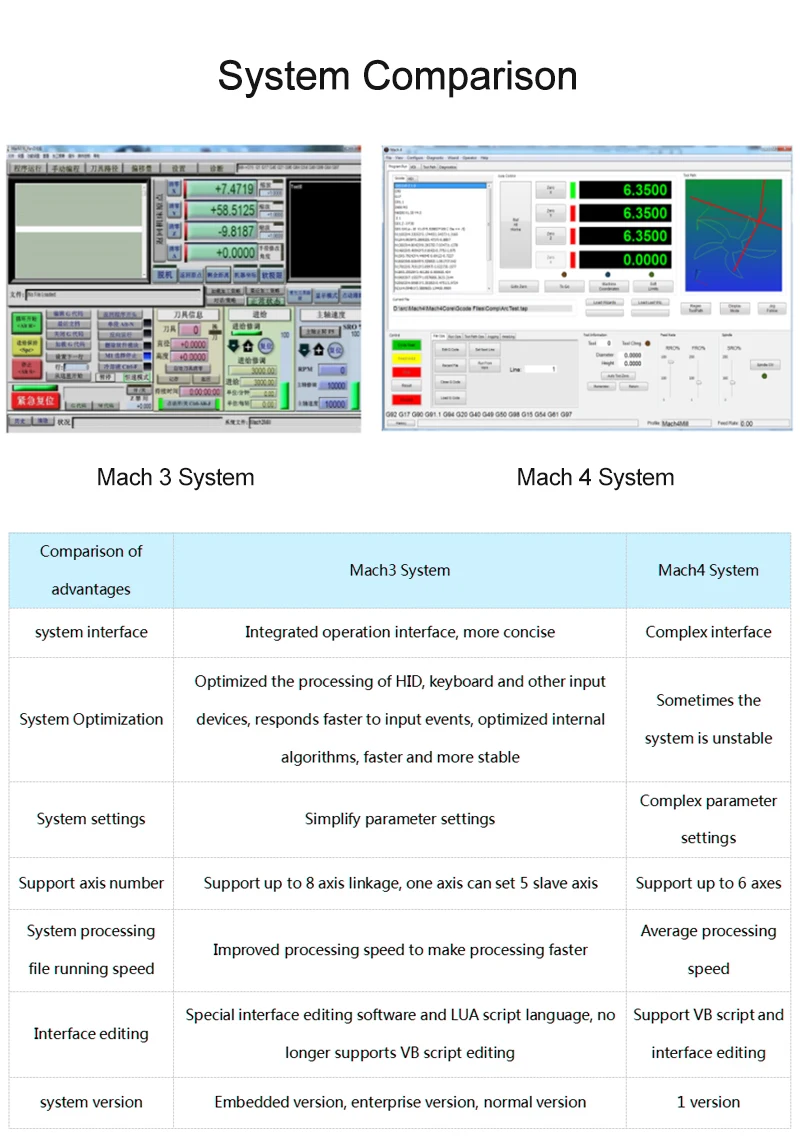Image resolution: width=800 pixels, height=1147 pixels.
Task: Click feed override down arrow in Mach 3
Action: pos(233,346)
